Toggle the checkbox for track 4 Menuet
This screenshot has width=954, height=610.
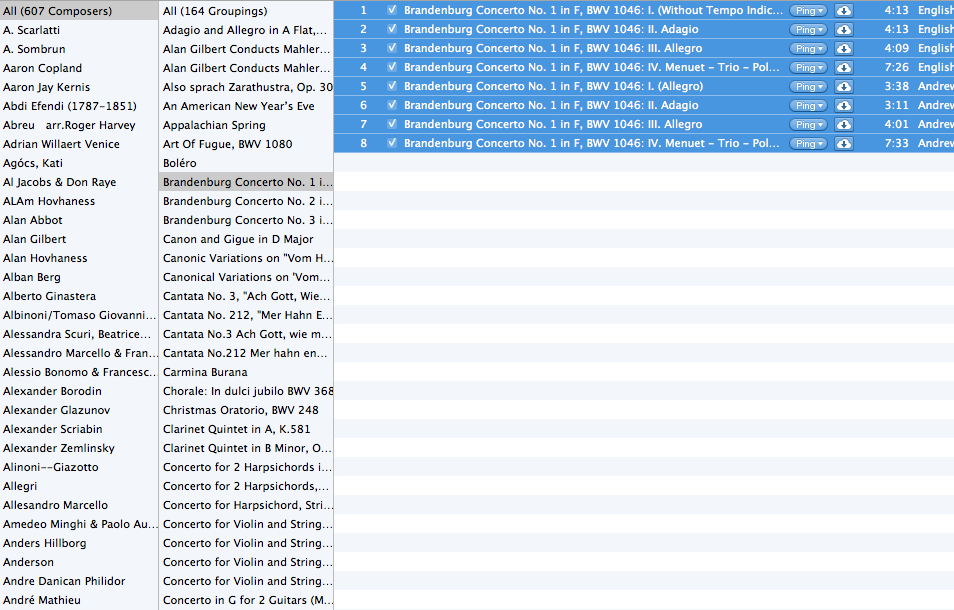(x=392, y=67)
